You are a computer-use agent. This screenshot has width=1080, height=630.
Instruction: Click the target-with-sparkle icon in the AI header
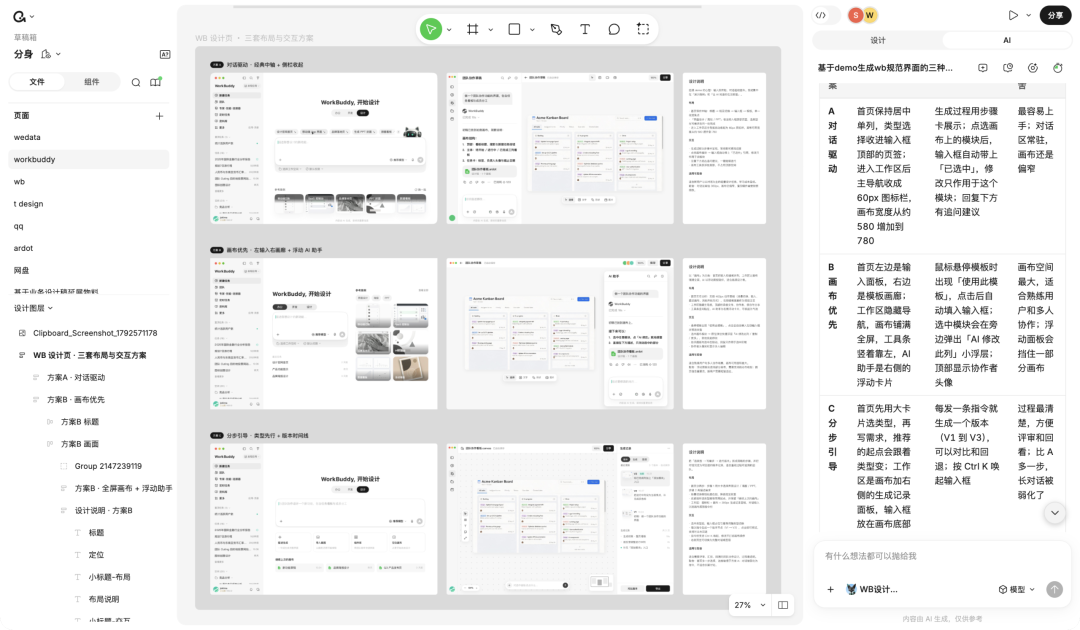[1032, 67]
